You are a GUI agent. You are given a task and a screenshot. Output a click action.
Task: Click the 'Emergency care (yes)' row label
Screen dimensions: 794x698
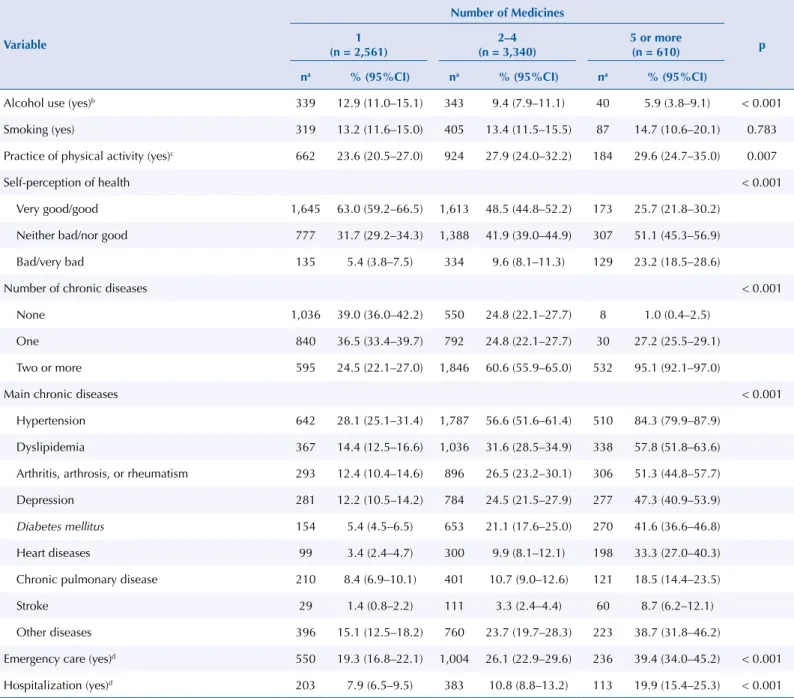[x=59, y=659]
